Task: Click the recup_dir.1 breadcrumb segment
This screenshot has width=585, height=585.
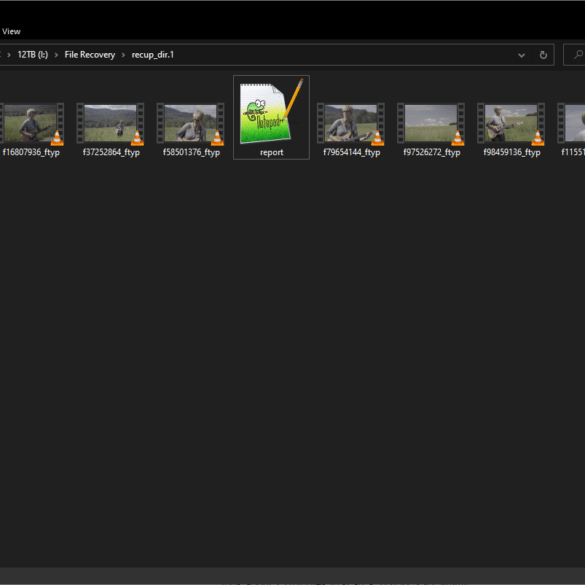Action: [153, 55]
